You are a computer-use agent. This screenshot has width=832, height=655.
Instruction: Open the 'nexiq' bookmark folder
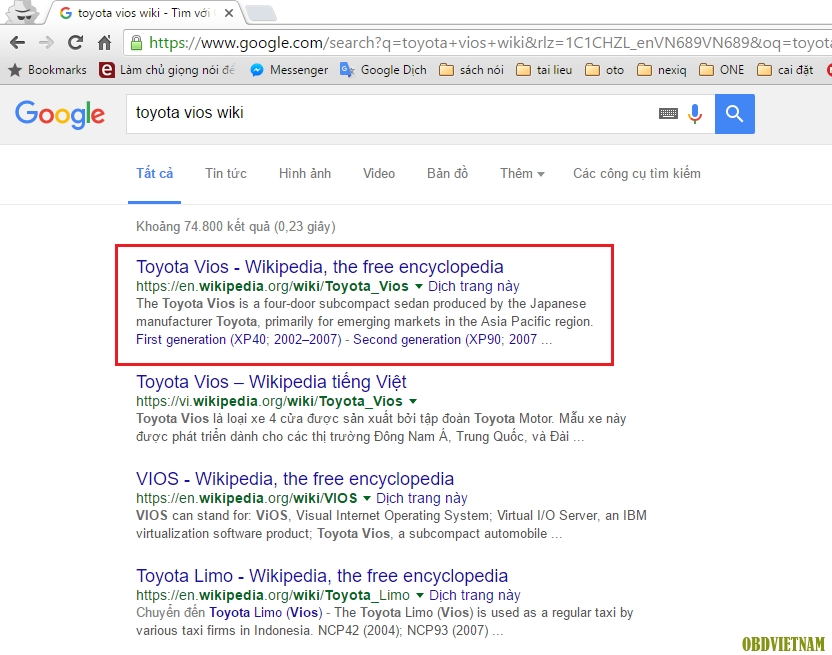661,70
